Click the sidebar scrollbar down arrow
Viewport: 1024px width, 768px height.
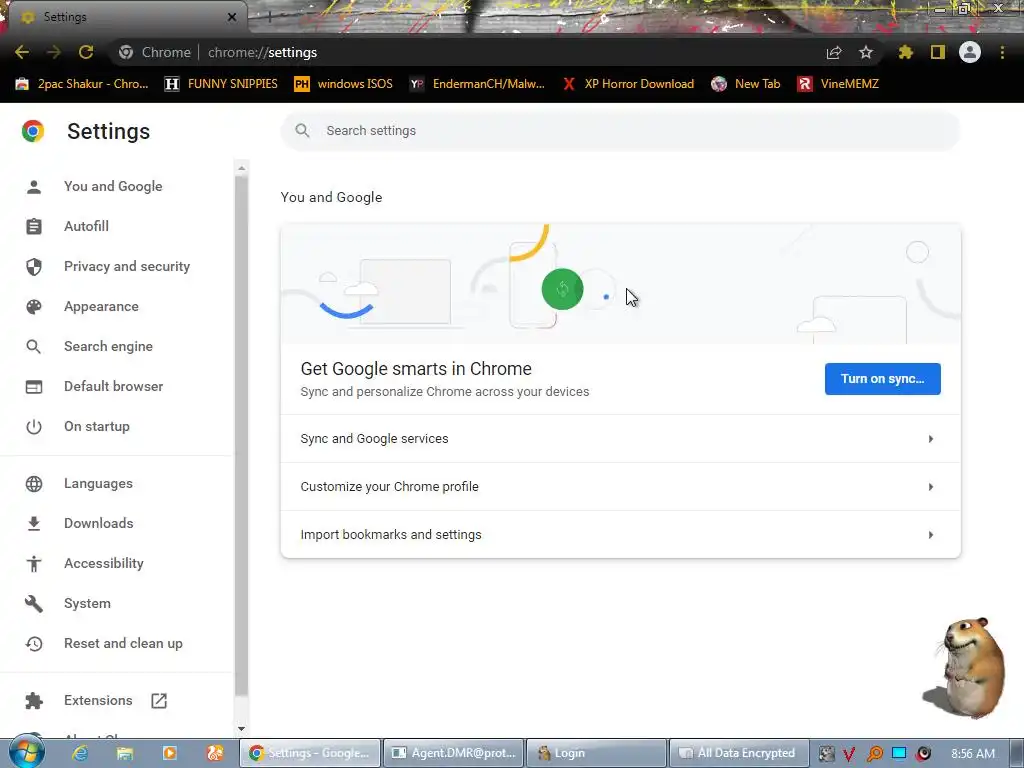(x=242, y=728)
